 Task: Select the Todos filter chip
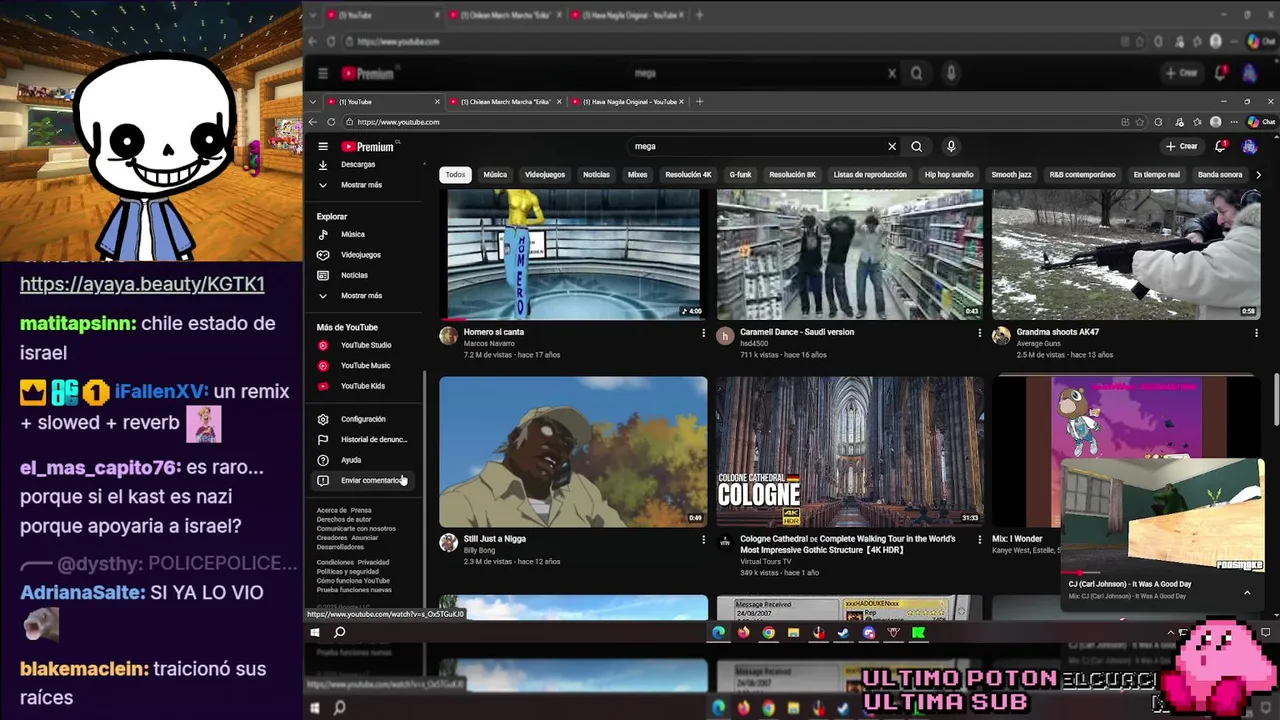click(x=455, y=175)
